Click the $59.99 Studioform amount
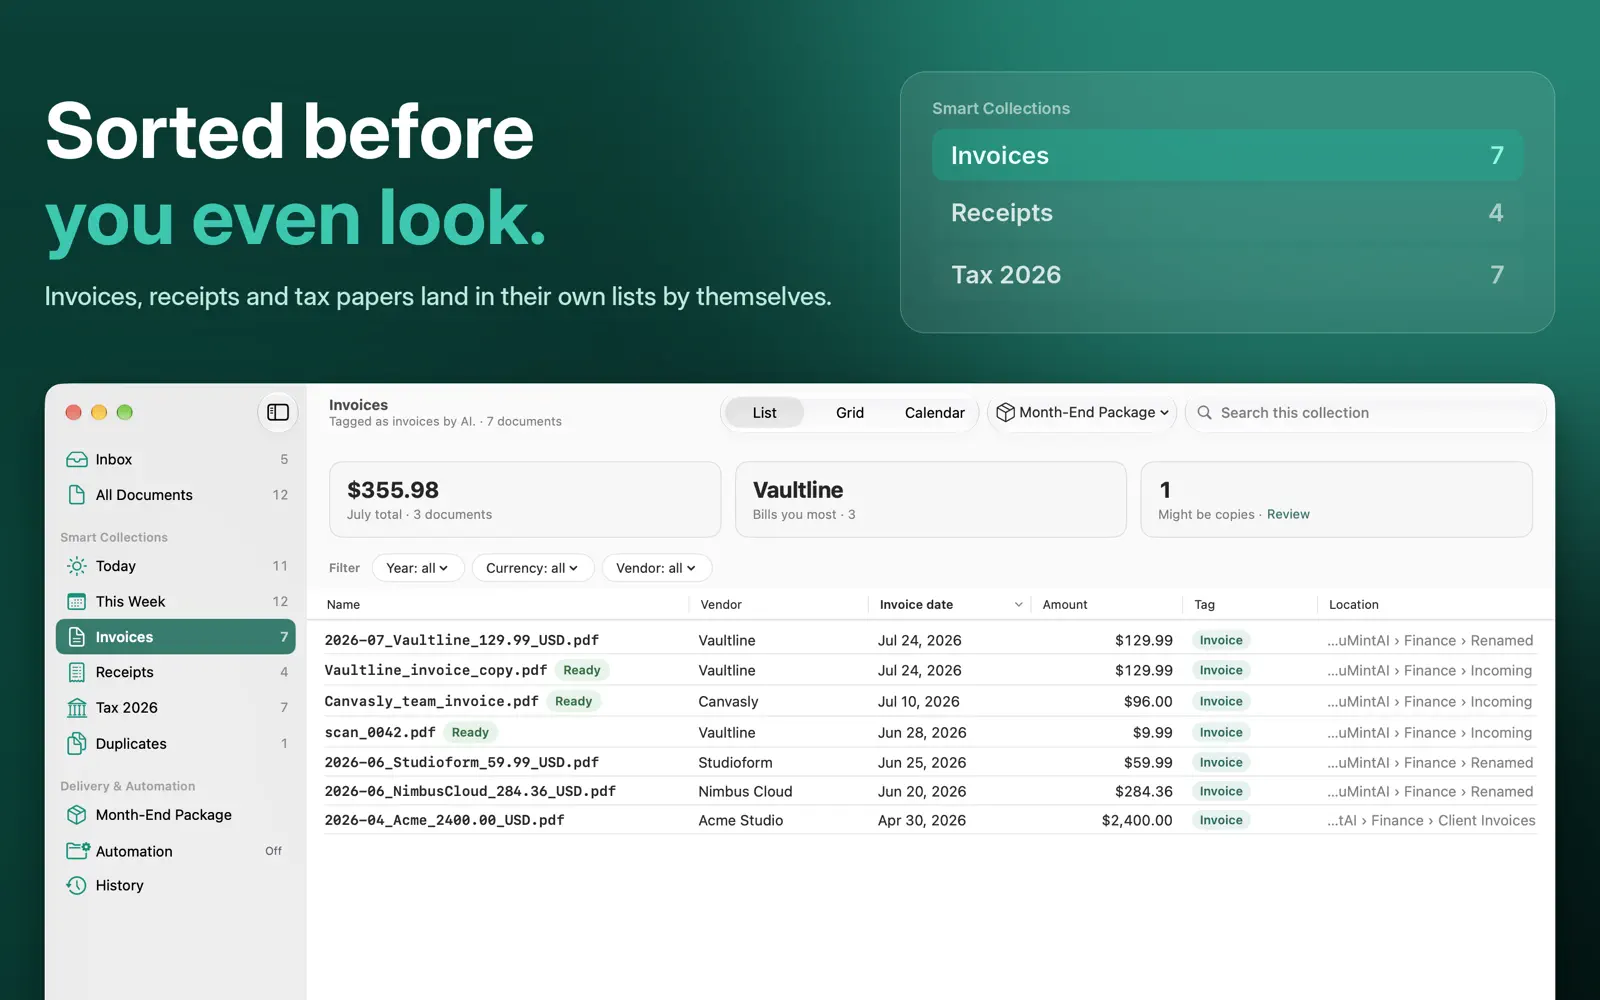The height and width of the screenshot is (1000, 1600). click(x=1148, y=762)
